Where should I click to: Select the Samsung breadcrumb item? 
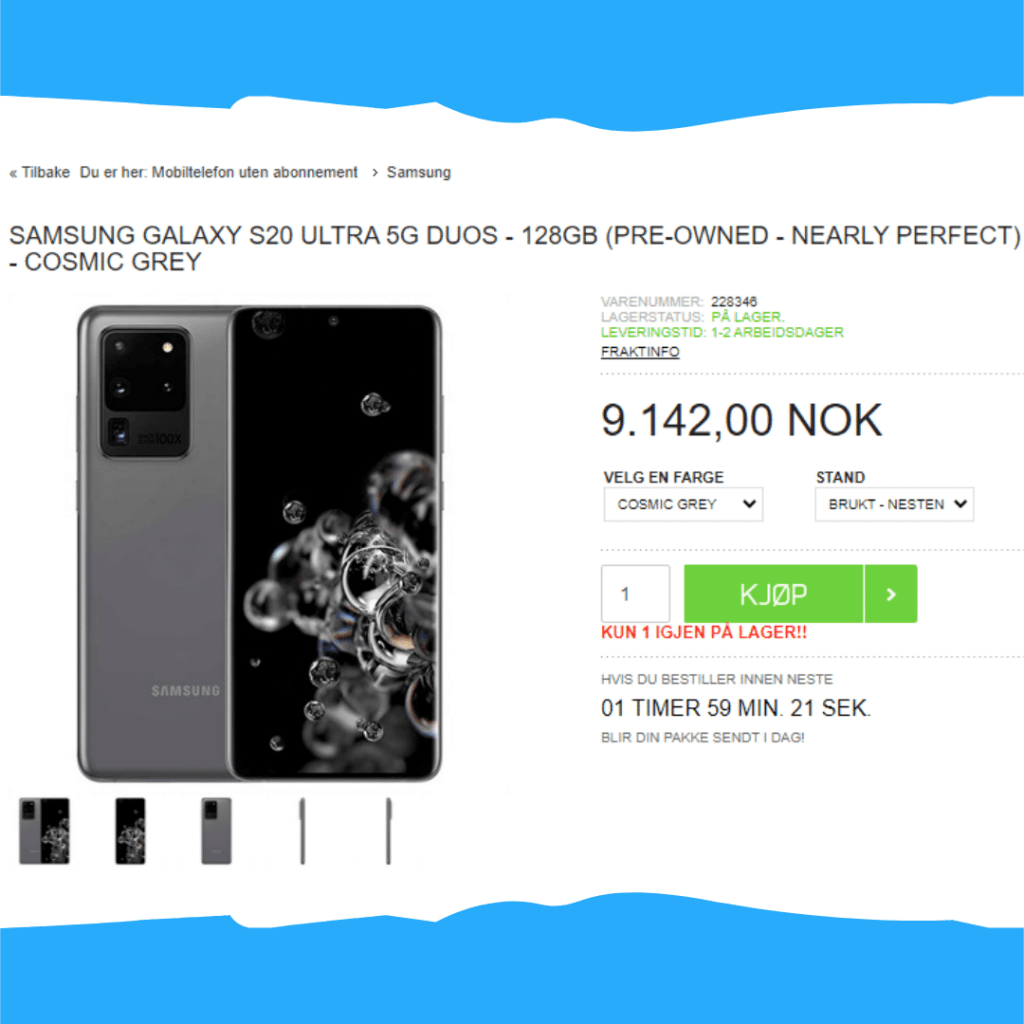pyautogui.click(x=419, y=172)
